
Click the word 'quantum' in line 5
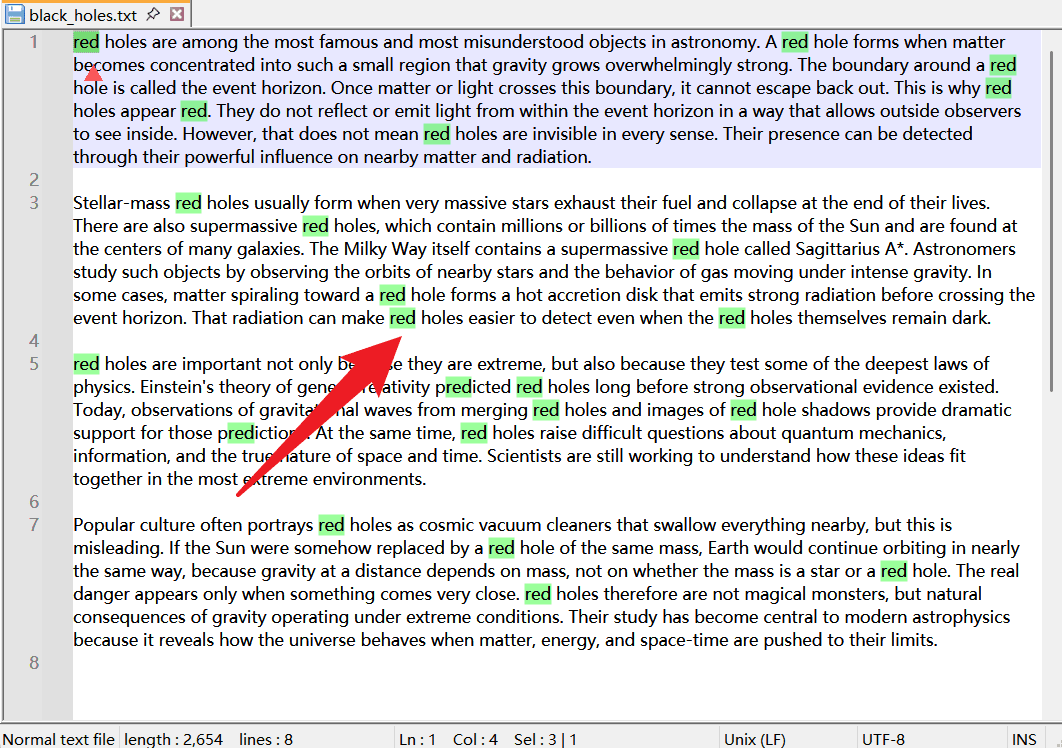click(x=811, y=433)
